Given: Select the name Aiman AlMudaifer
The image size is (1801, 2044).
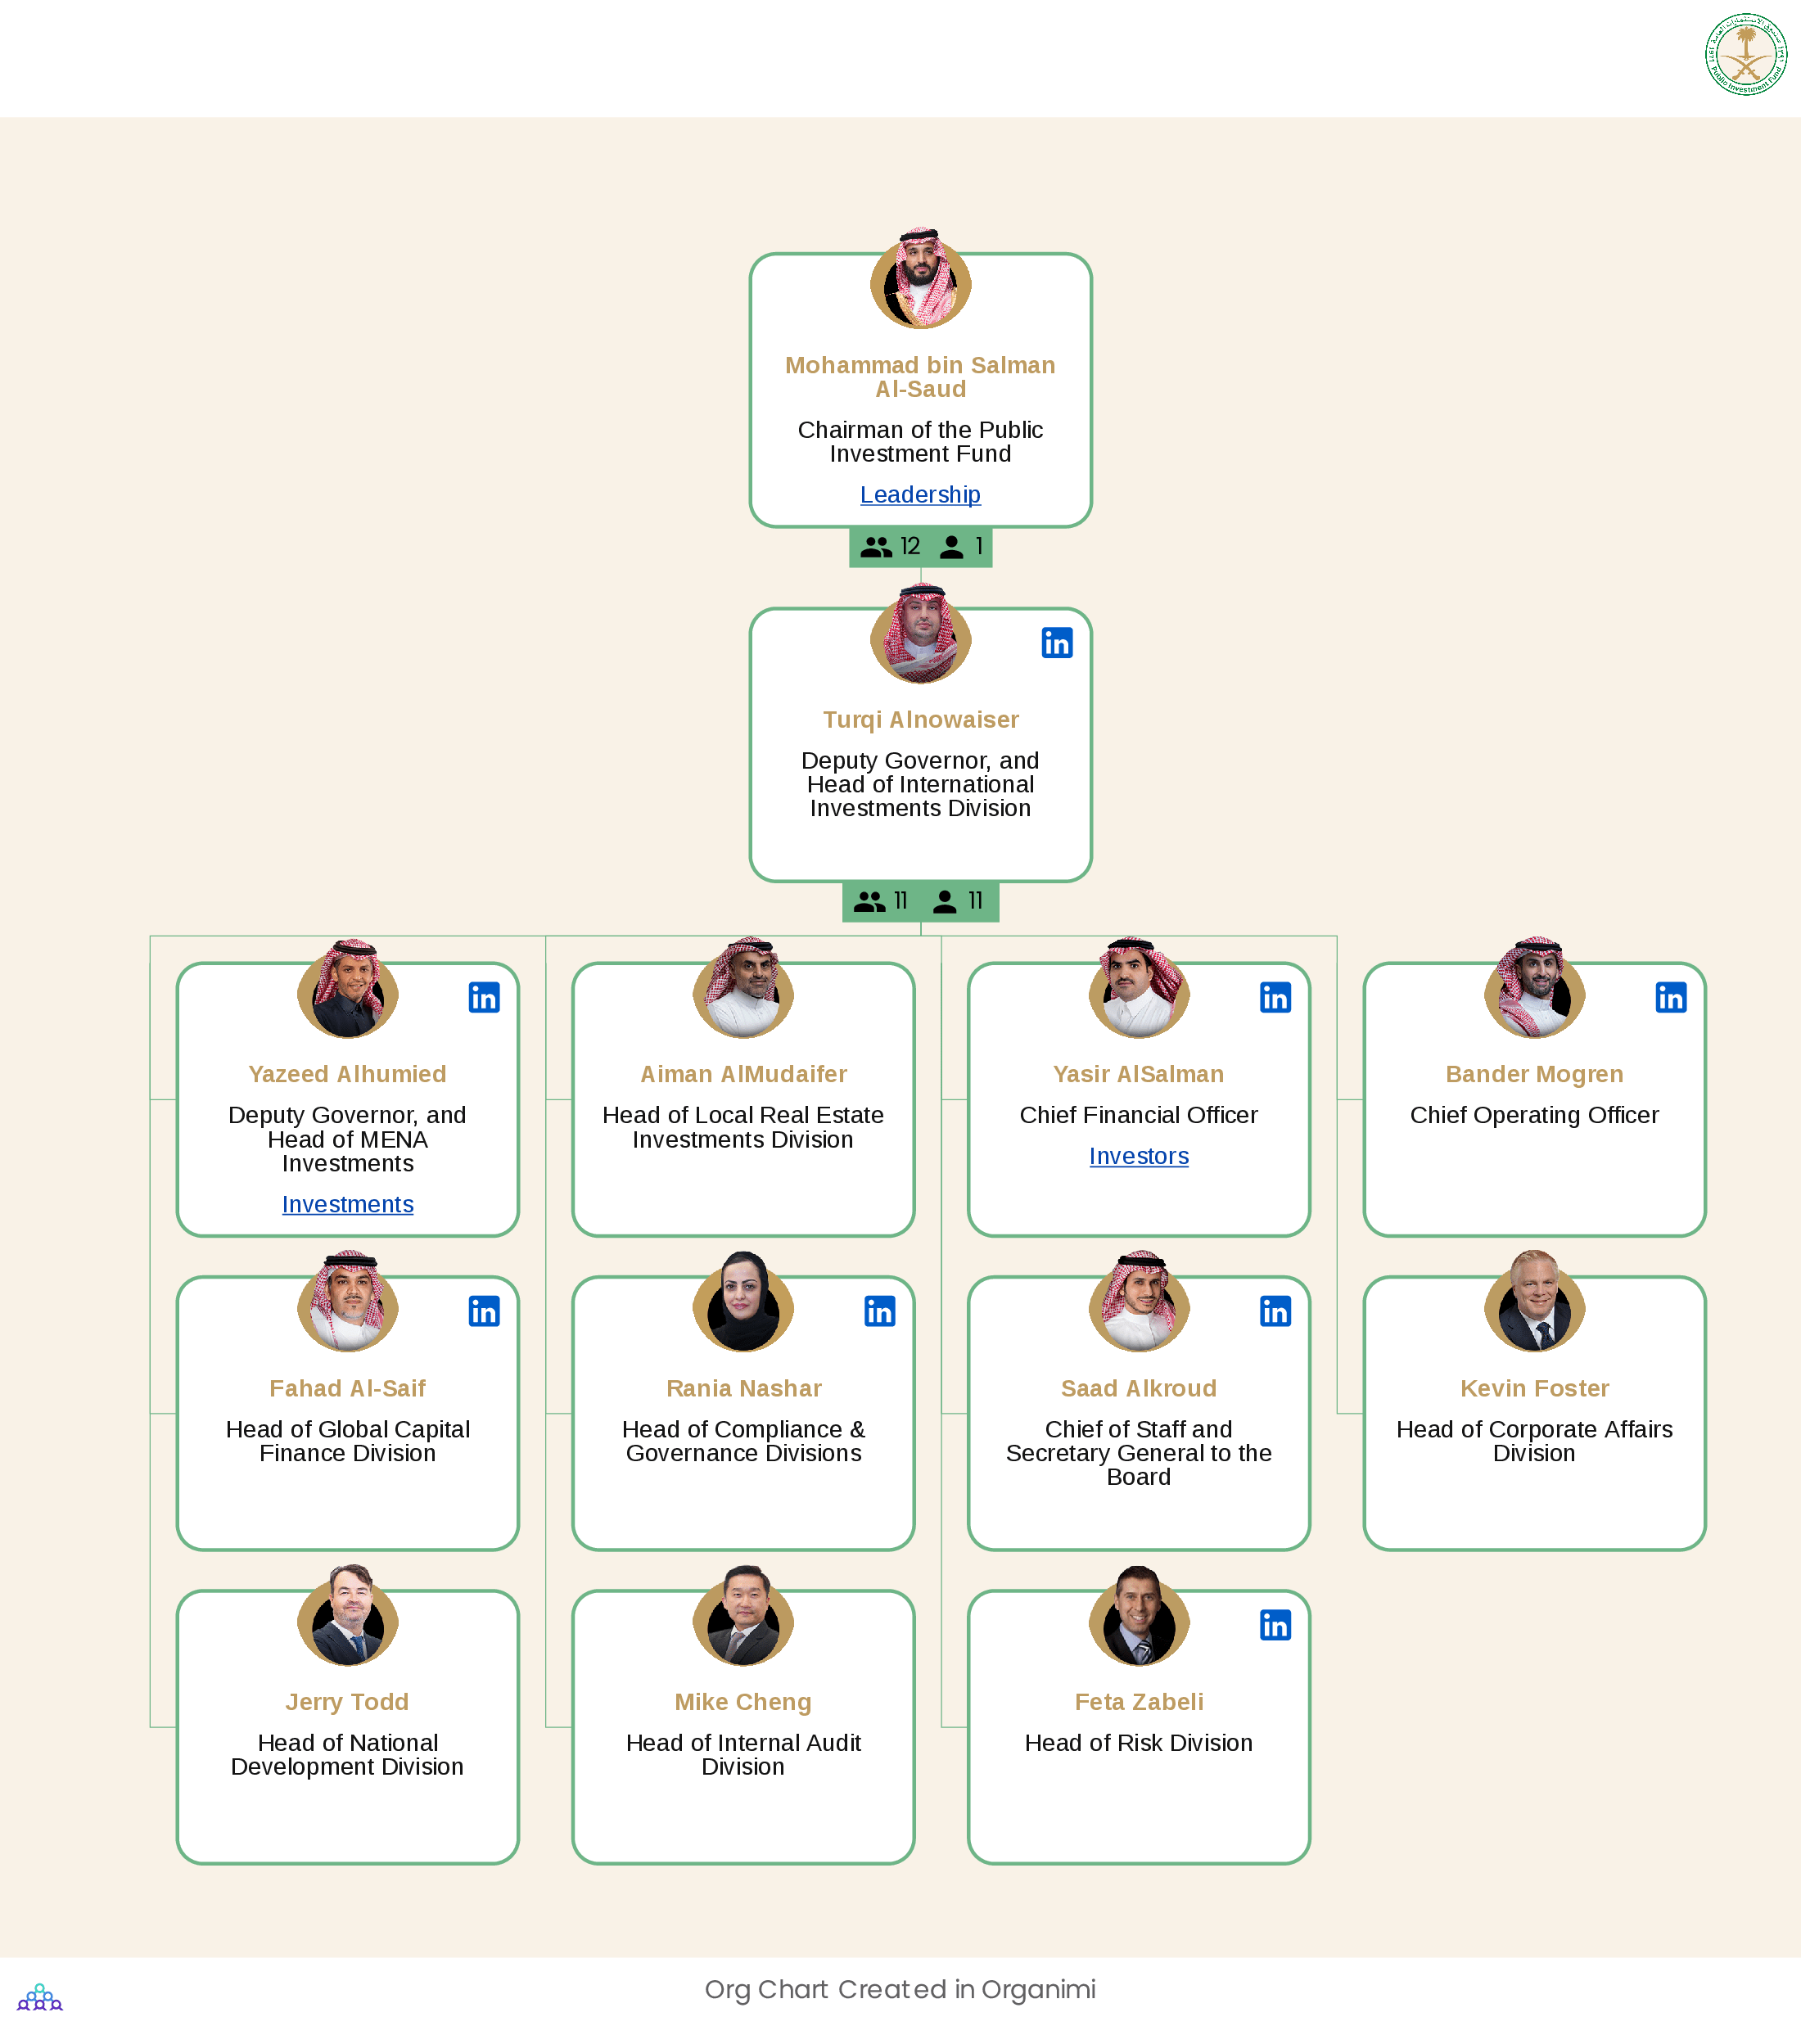Looking at the screenshot, I should point(743,1074).
